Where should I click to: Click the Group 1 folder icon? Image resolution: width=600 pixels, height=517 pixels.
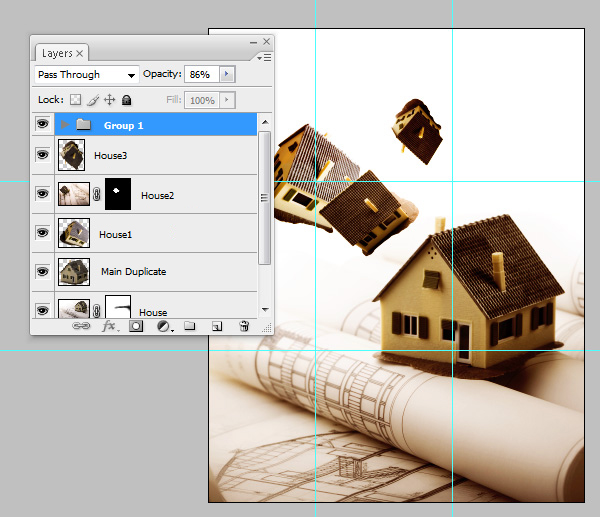(83, 125)
